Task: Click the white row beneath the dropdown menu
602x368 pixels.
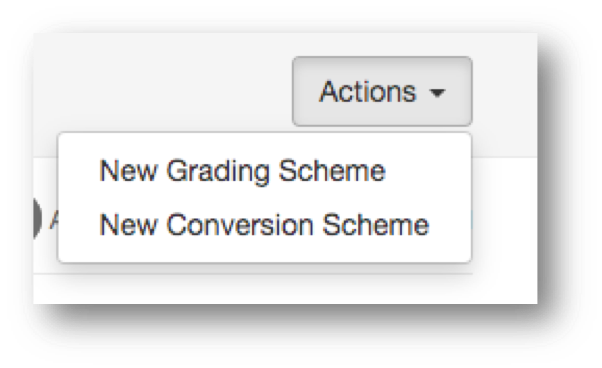Action: click(285, 289)
